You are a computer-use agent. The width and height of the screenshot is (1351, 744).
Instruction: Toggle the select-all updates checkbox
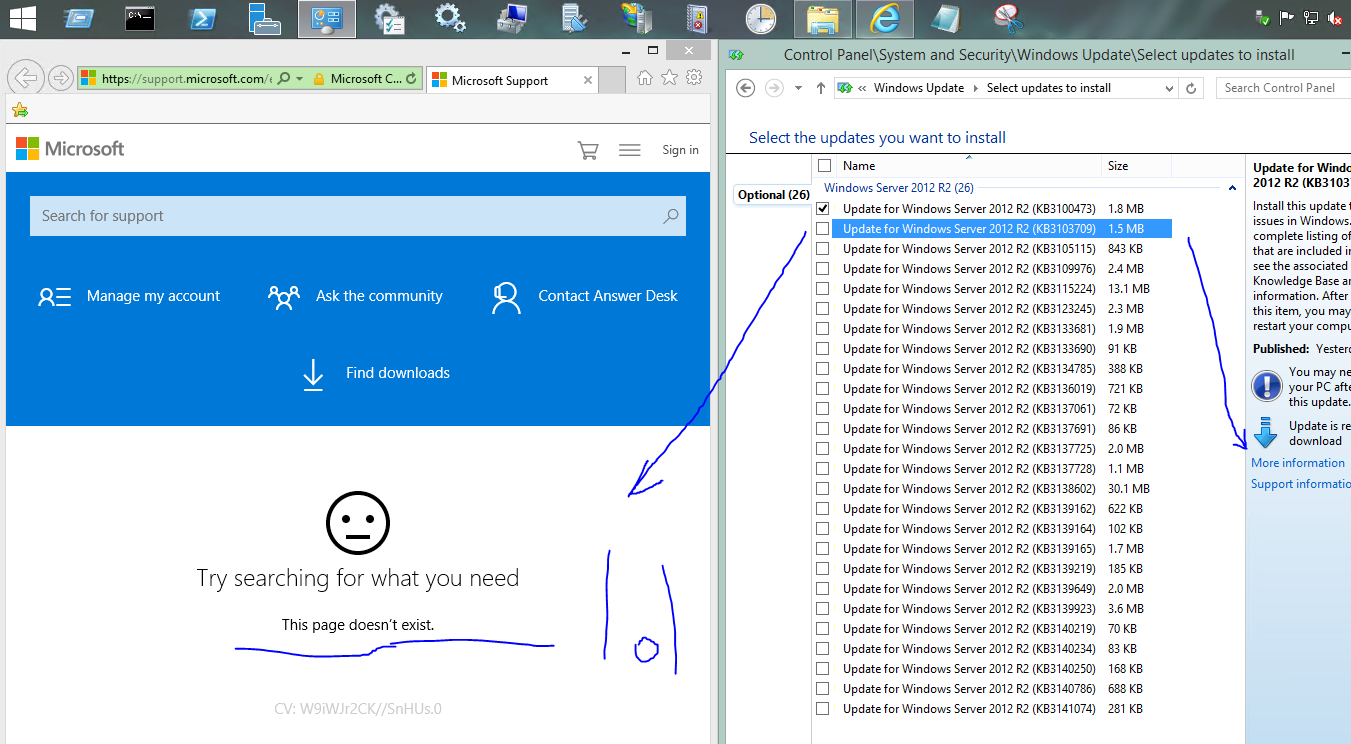click(824, 166)
